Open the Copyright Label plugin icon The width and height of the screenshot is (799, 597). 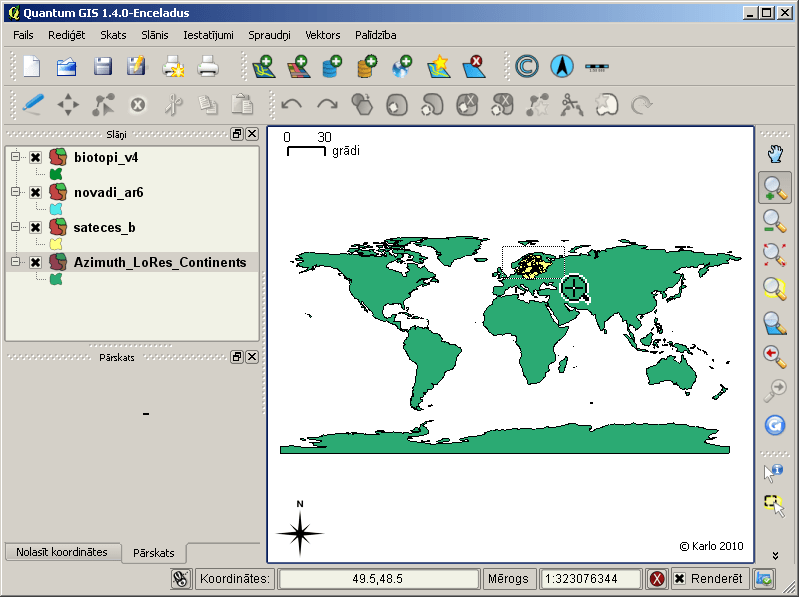pyautogui.click(x=527, y=67)
